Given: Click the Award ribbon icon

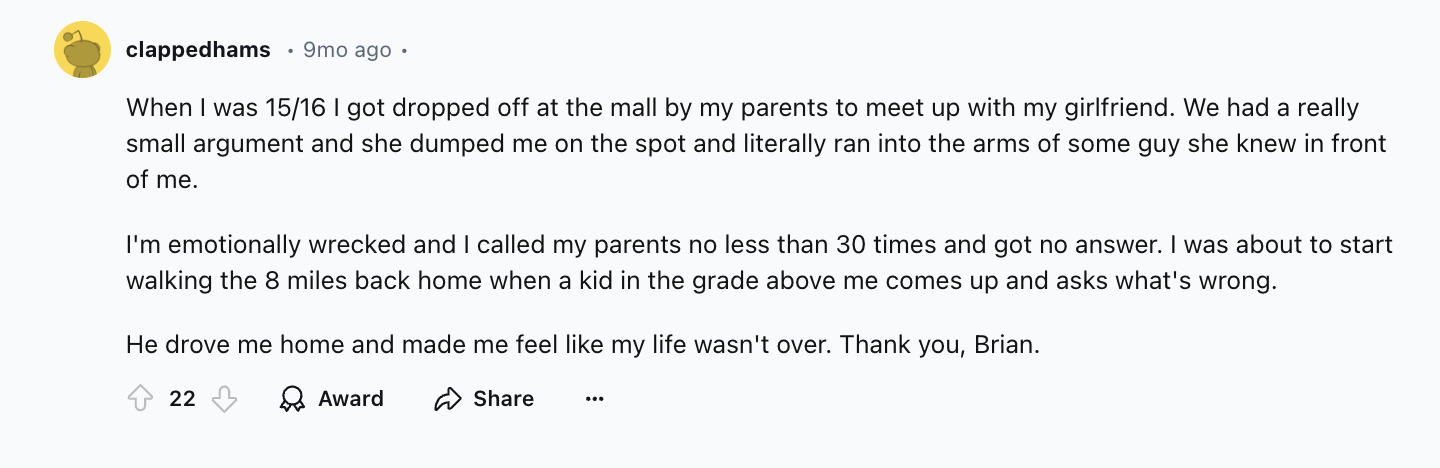Looking at the screenshot, I should [292, 399].
